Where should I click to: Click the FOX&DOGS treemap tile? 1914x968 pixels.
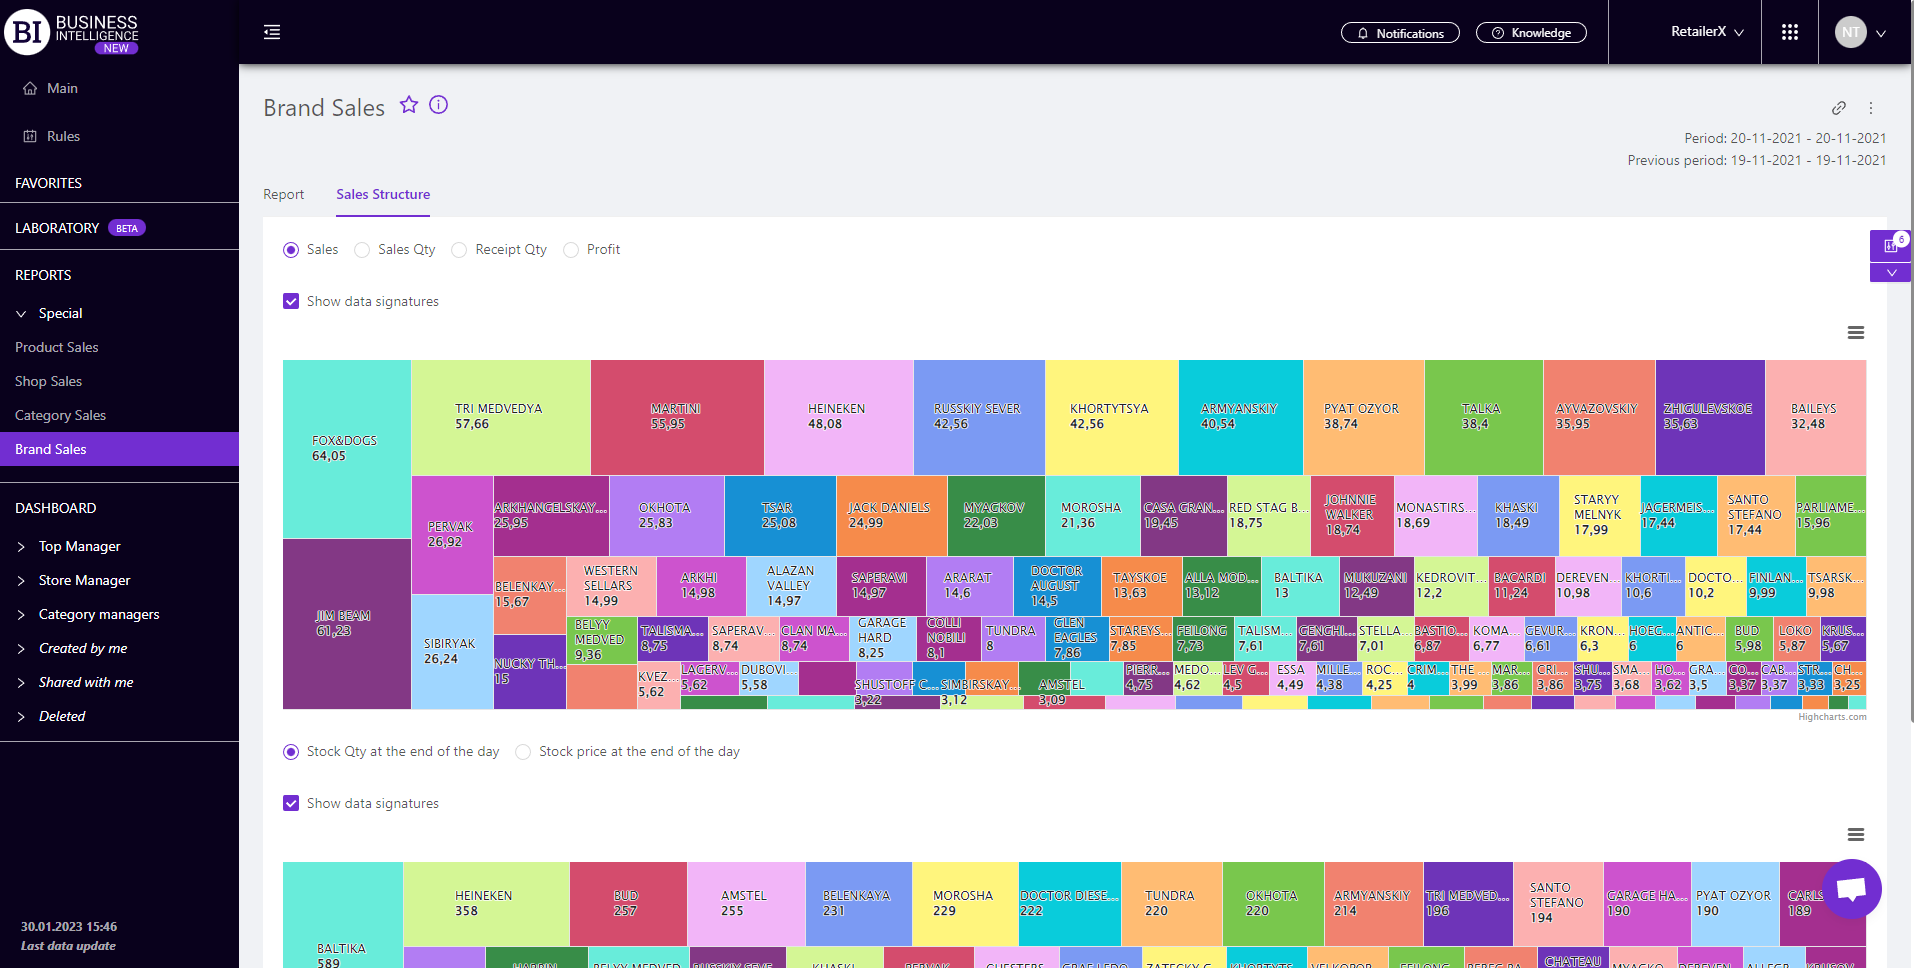(346, 448)
